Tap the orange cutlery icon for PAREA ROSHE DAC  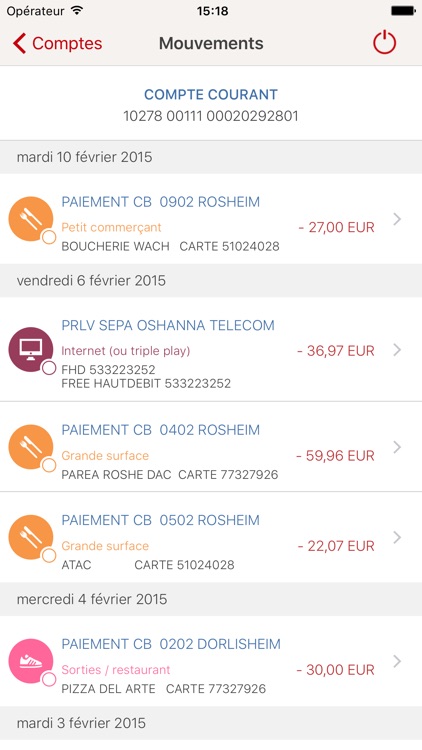(x=31, y=447)
